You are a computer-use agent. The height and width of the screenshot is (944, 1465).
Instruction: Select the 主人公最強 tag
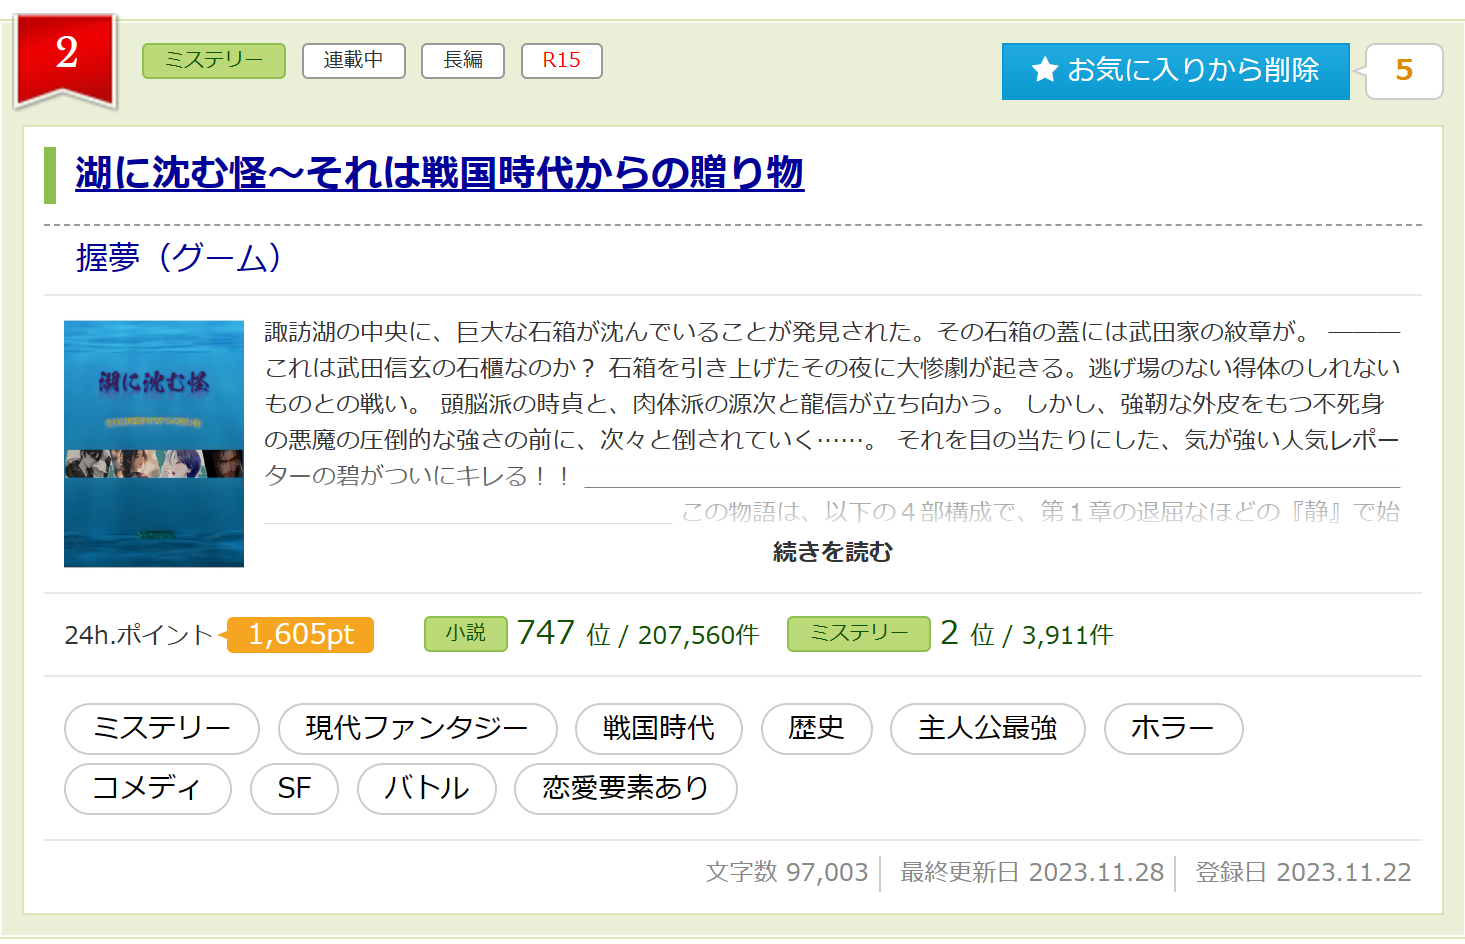987,729
